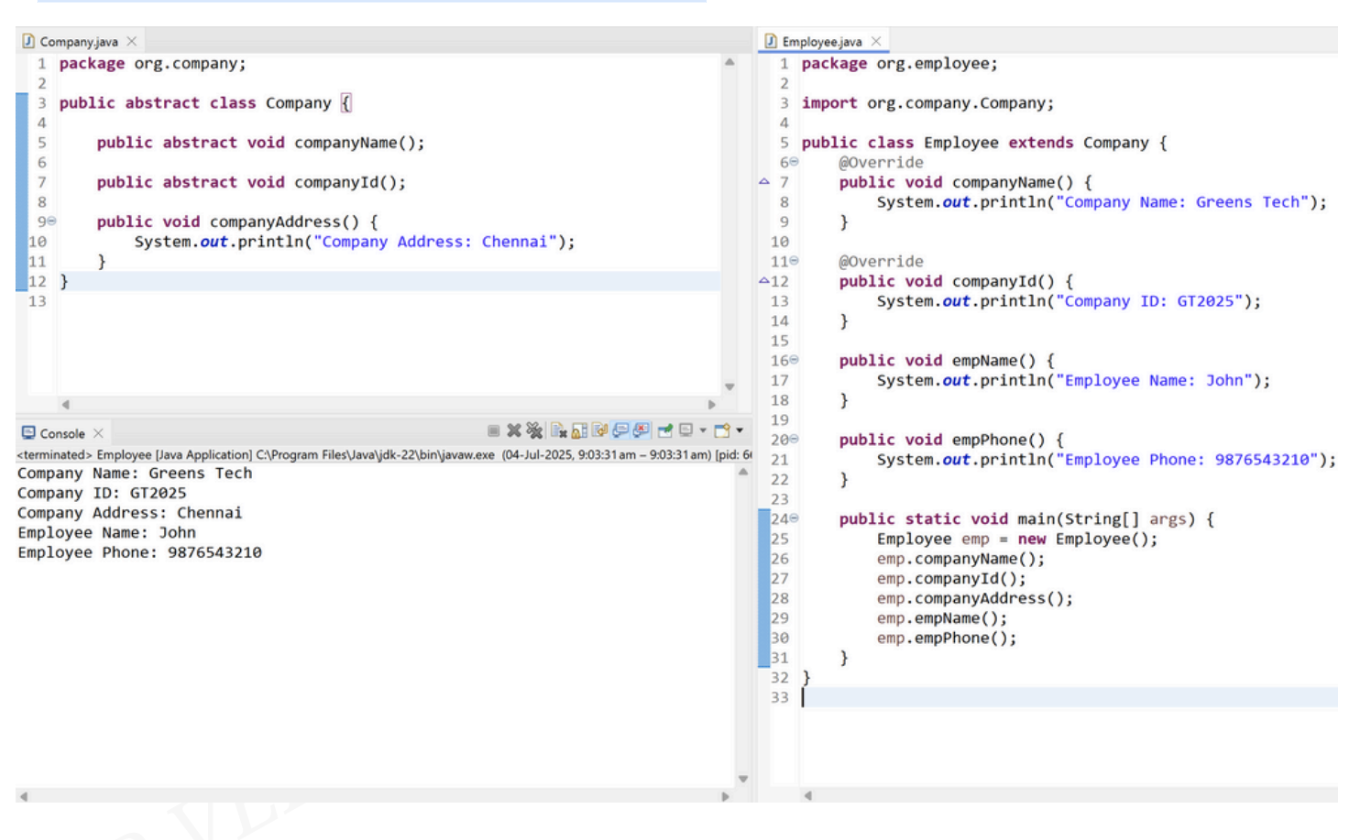Collapse the main method fold at line 24
1360x840 pixels.
[796, 520]
